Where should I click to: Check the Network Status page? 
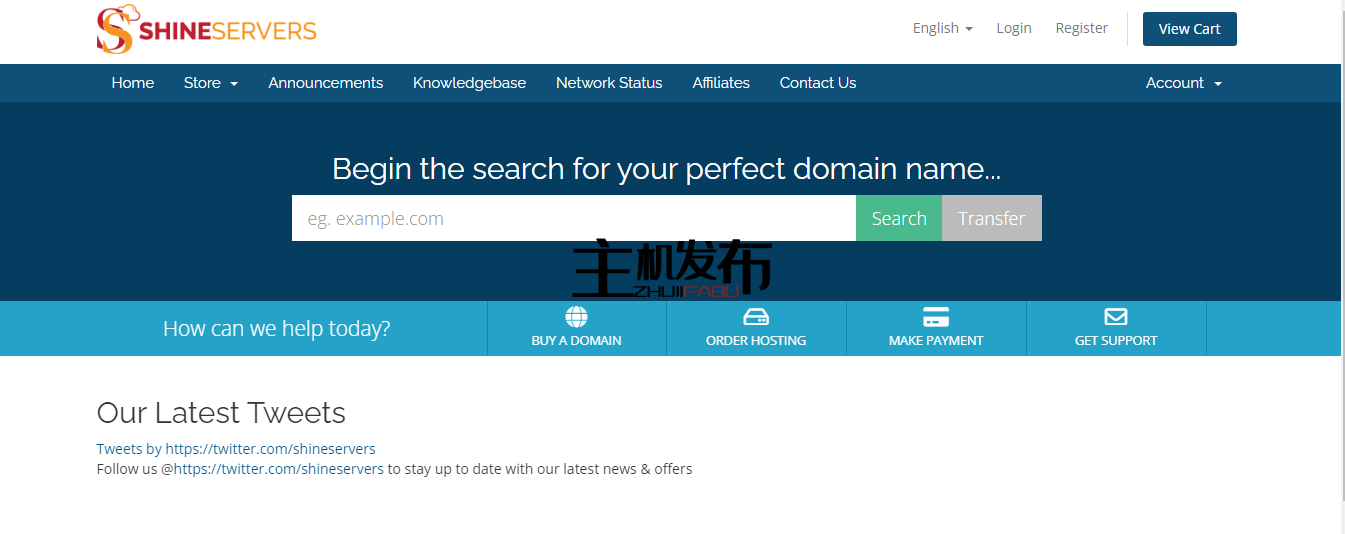pos(609,83)
